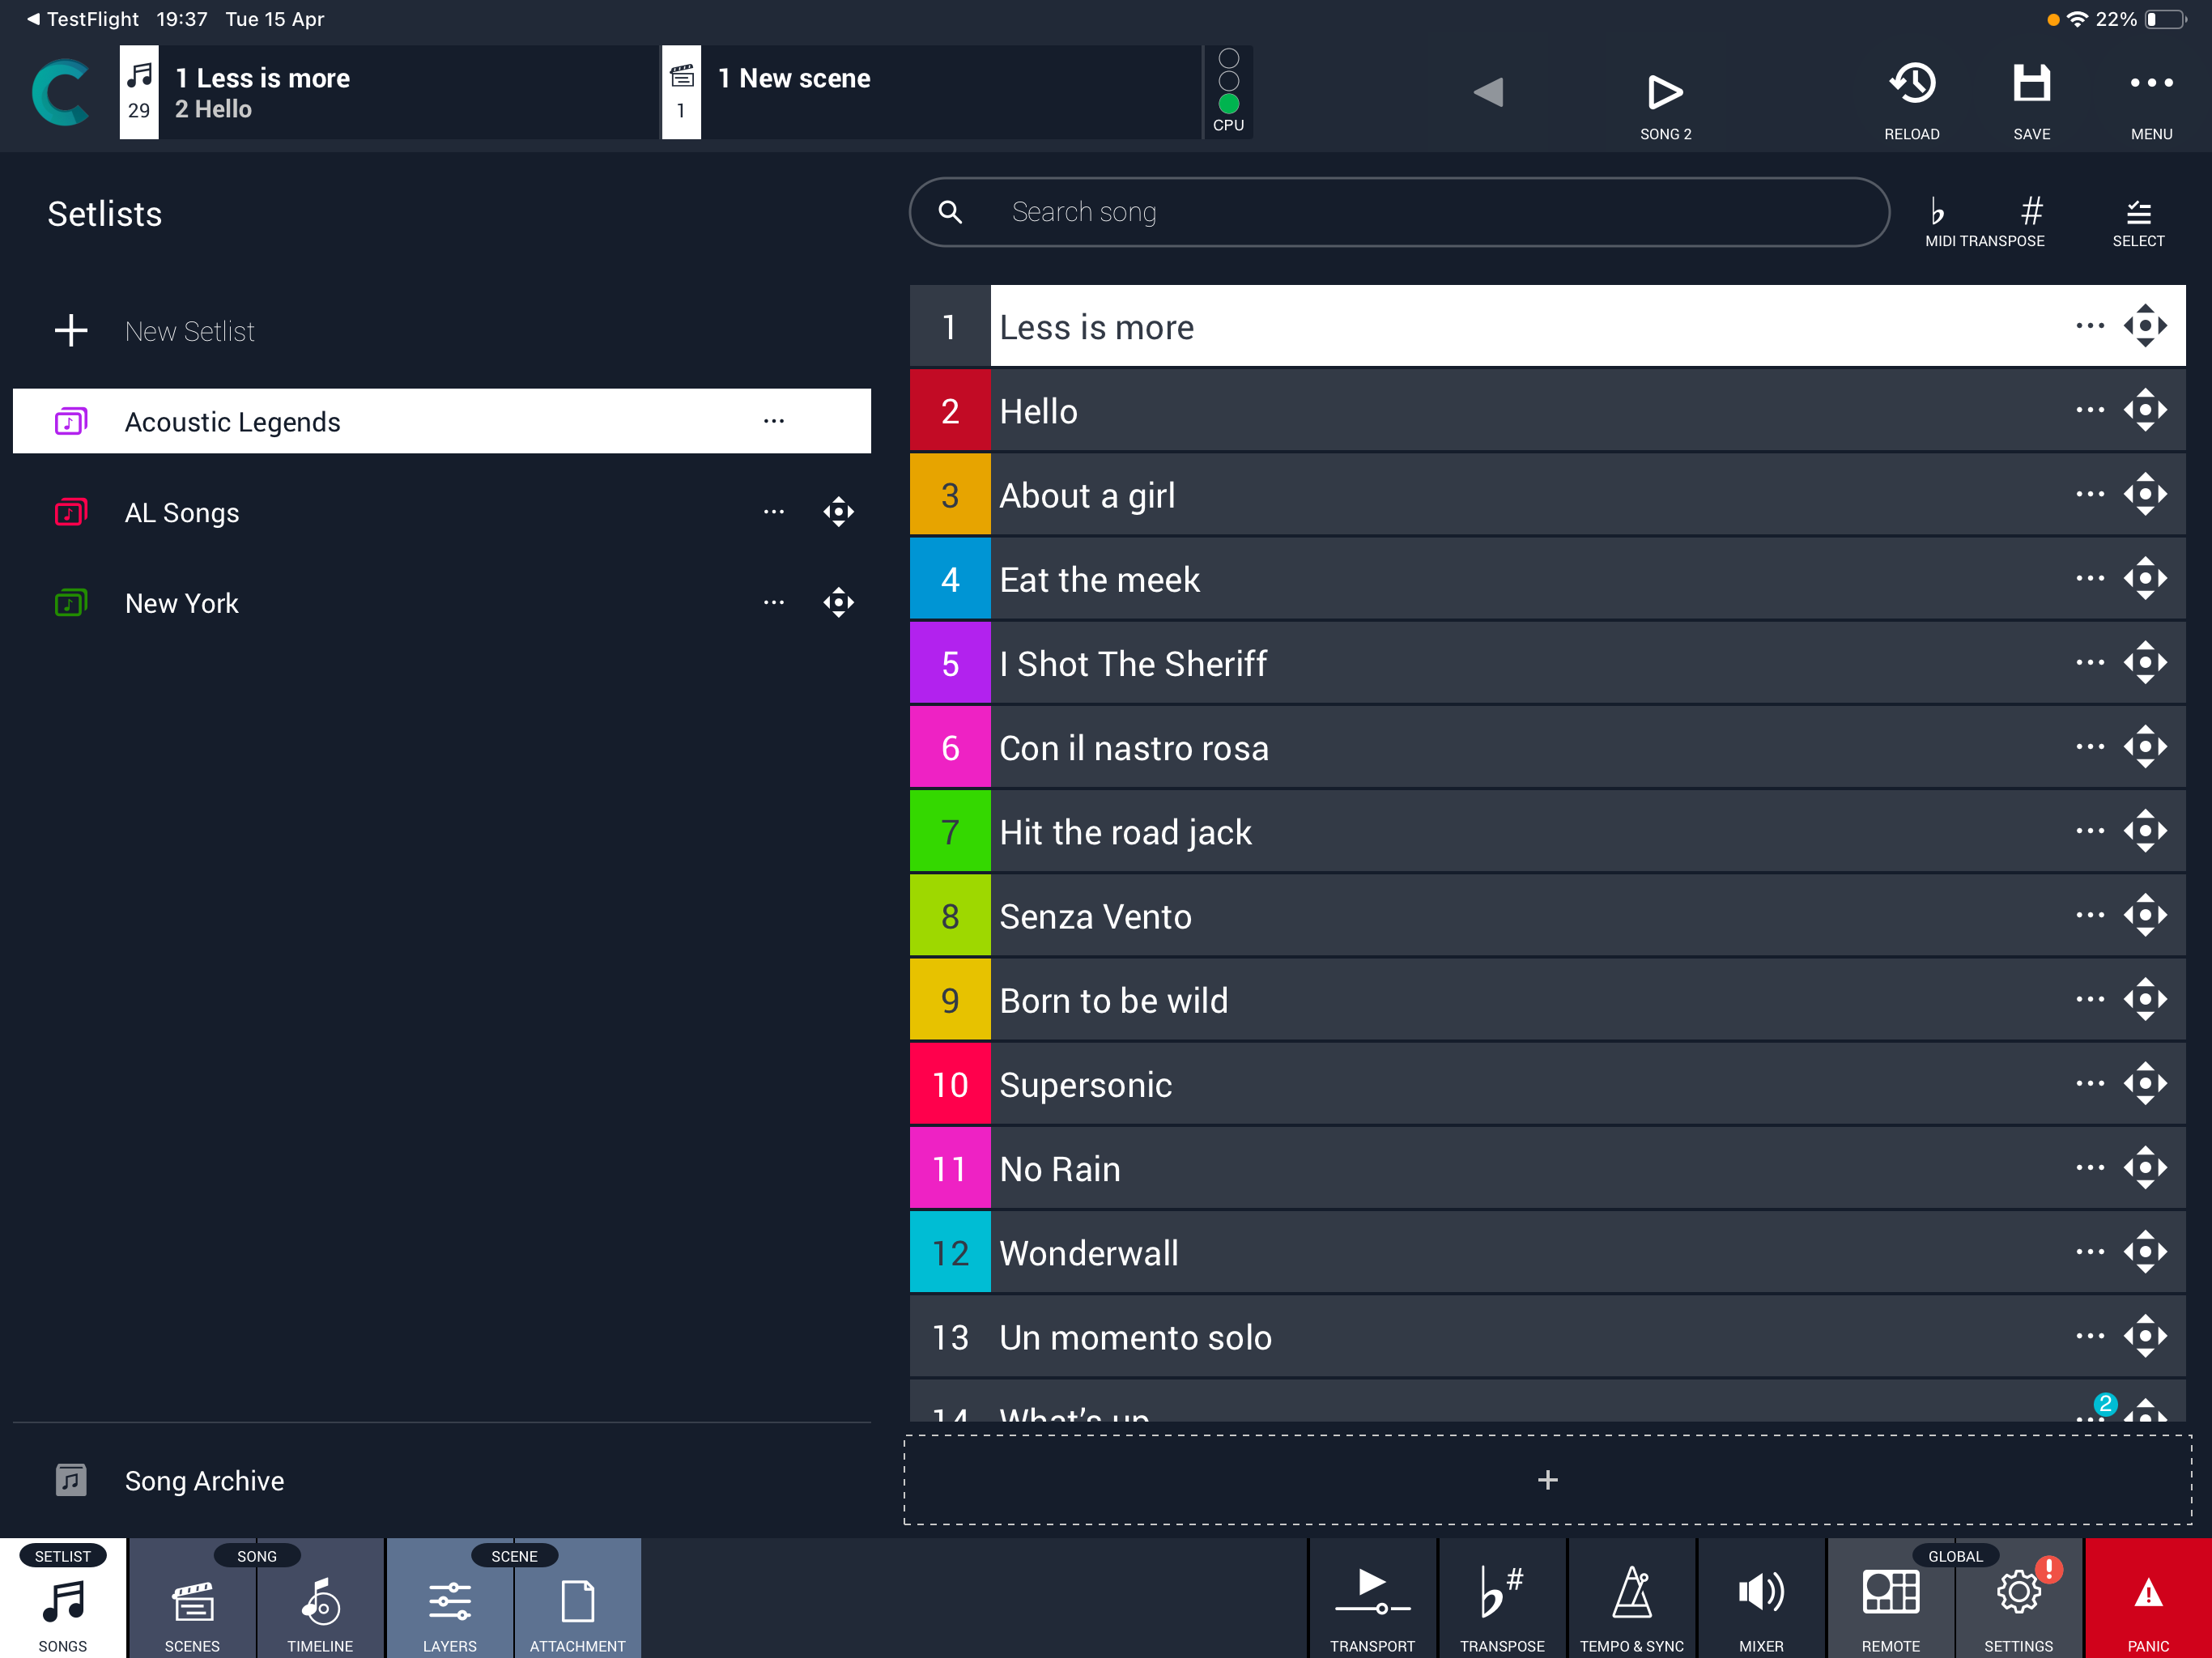Enable Select mode for songs
This screenshot has height=1658, width=2212.
coord(2138,222)
